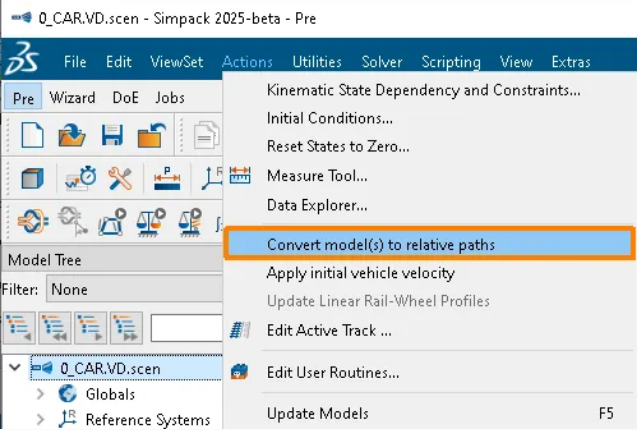Click the reference frame axes toolbar icon
637x430 pixels.
212,178
